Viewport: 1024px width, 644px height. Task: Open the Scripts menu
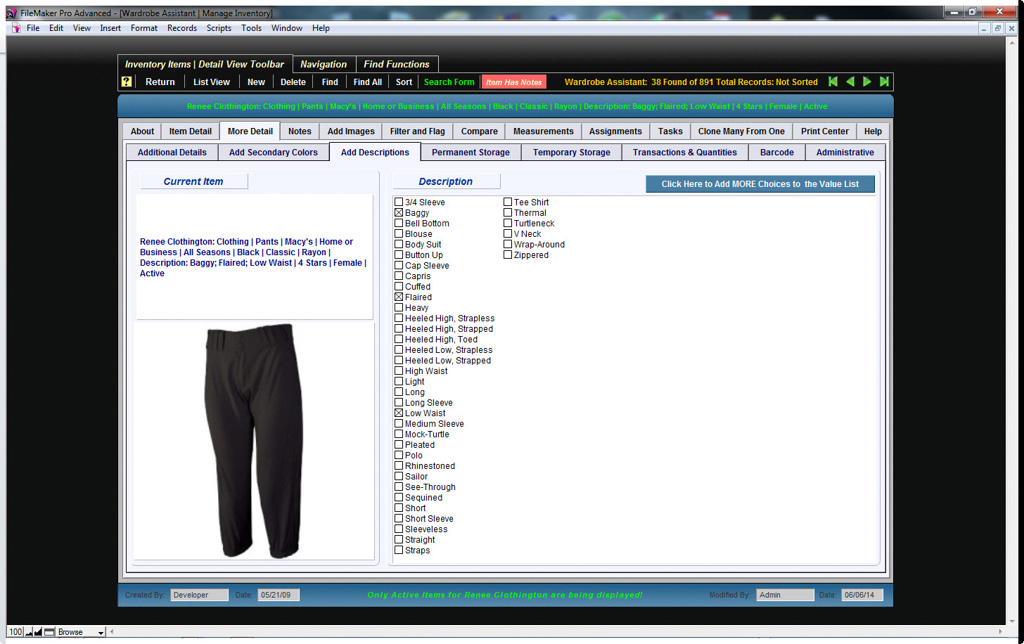[x=219, y=28]
